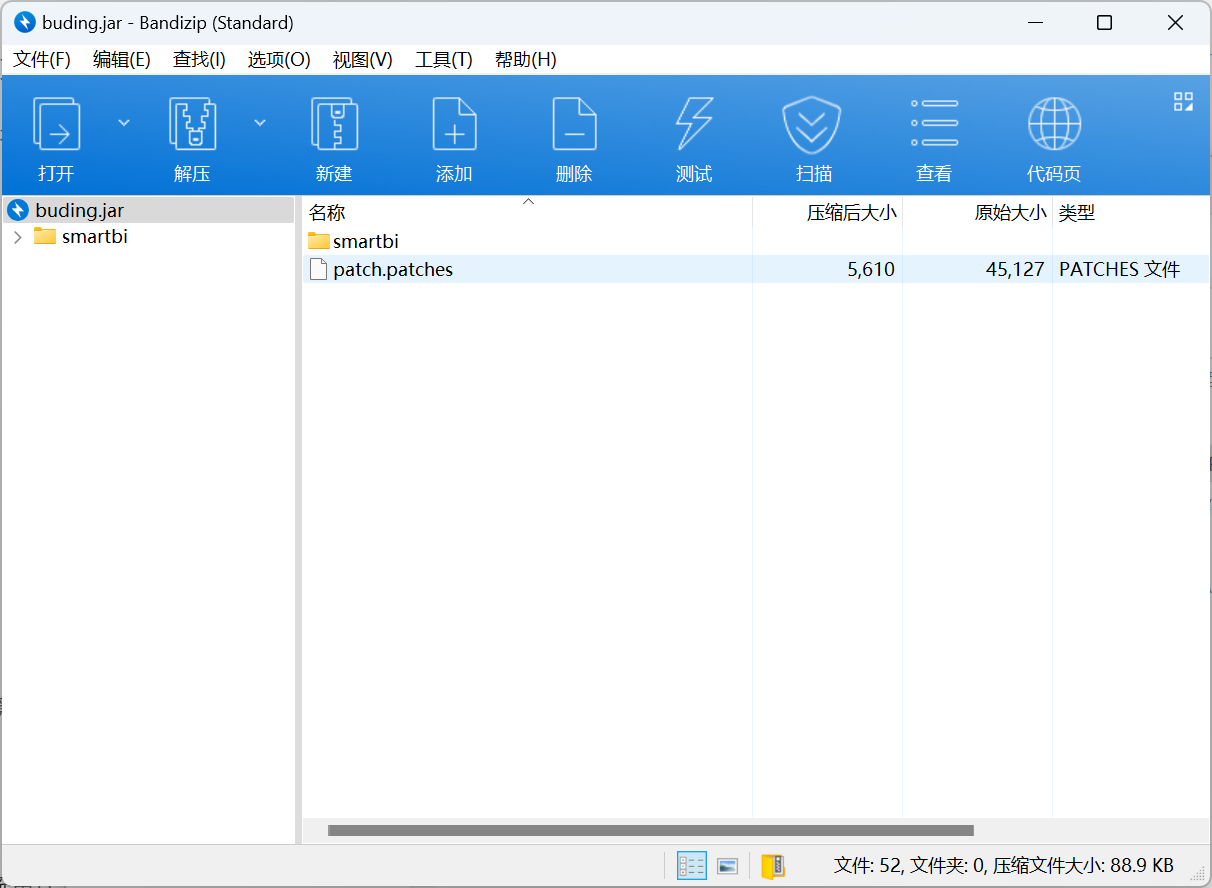Click the original size value 45,127
Viewport: 1212px width, 888px height.
click(x=1014, y=269)
